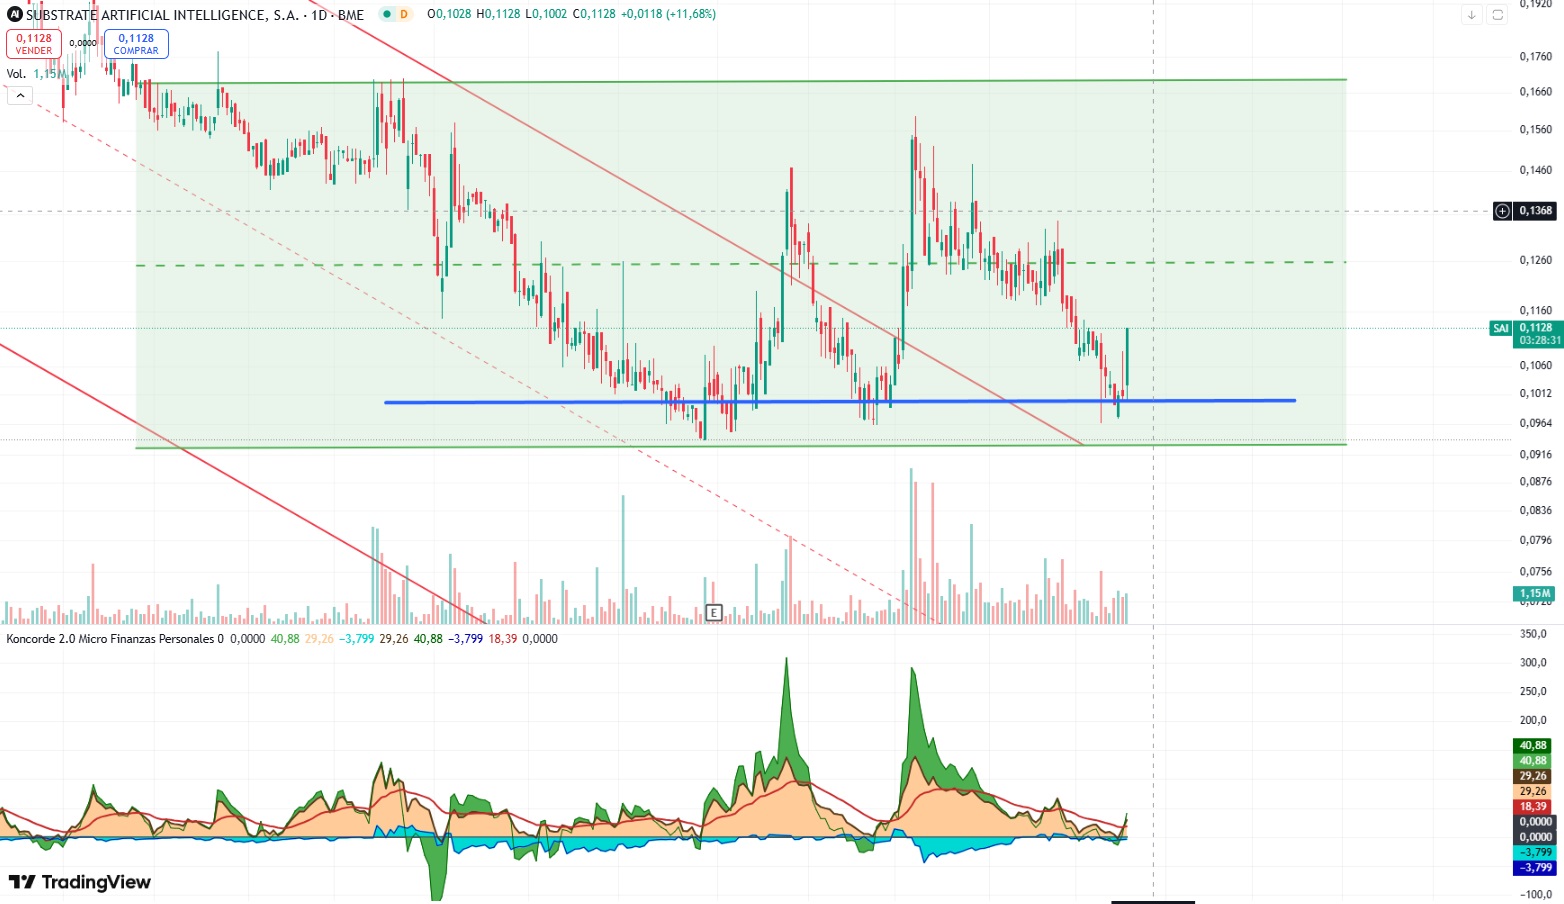This screenshot has height=904, width=1564.
Task: Click the change value +0,0118 (+11,68%)
Action: 668,15
